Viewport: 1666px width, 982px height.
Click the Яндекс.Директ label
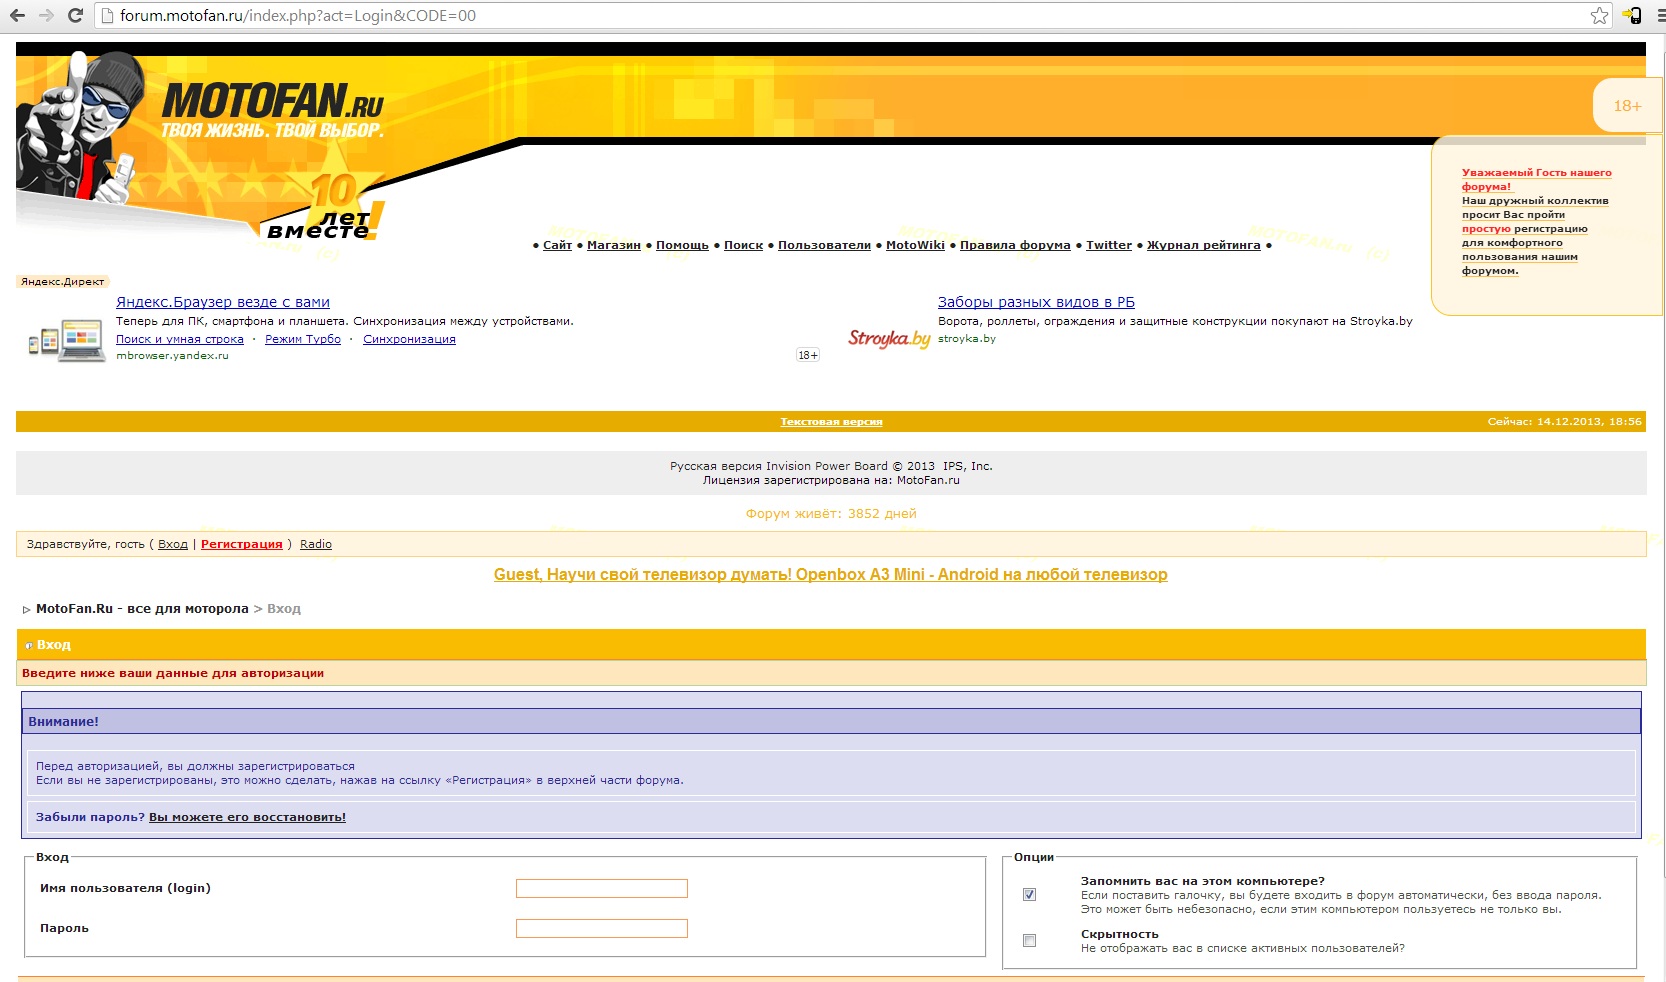tap(62, 282)
